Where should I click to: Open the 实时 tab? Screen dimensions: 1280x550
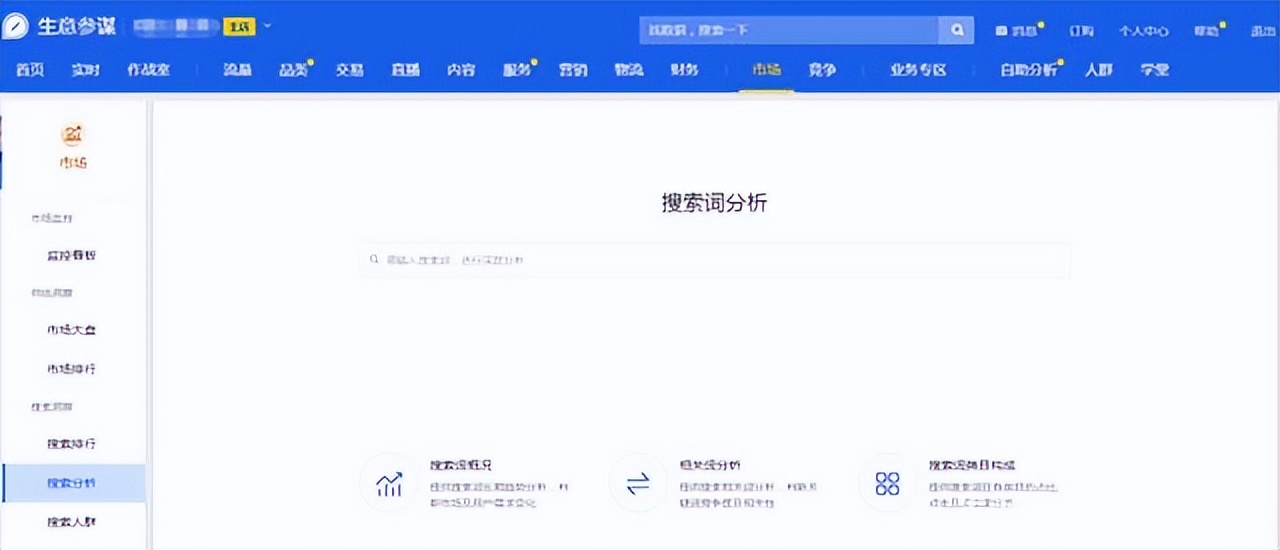86,70
